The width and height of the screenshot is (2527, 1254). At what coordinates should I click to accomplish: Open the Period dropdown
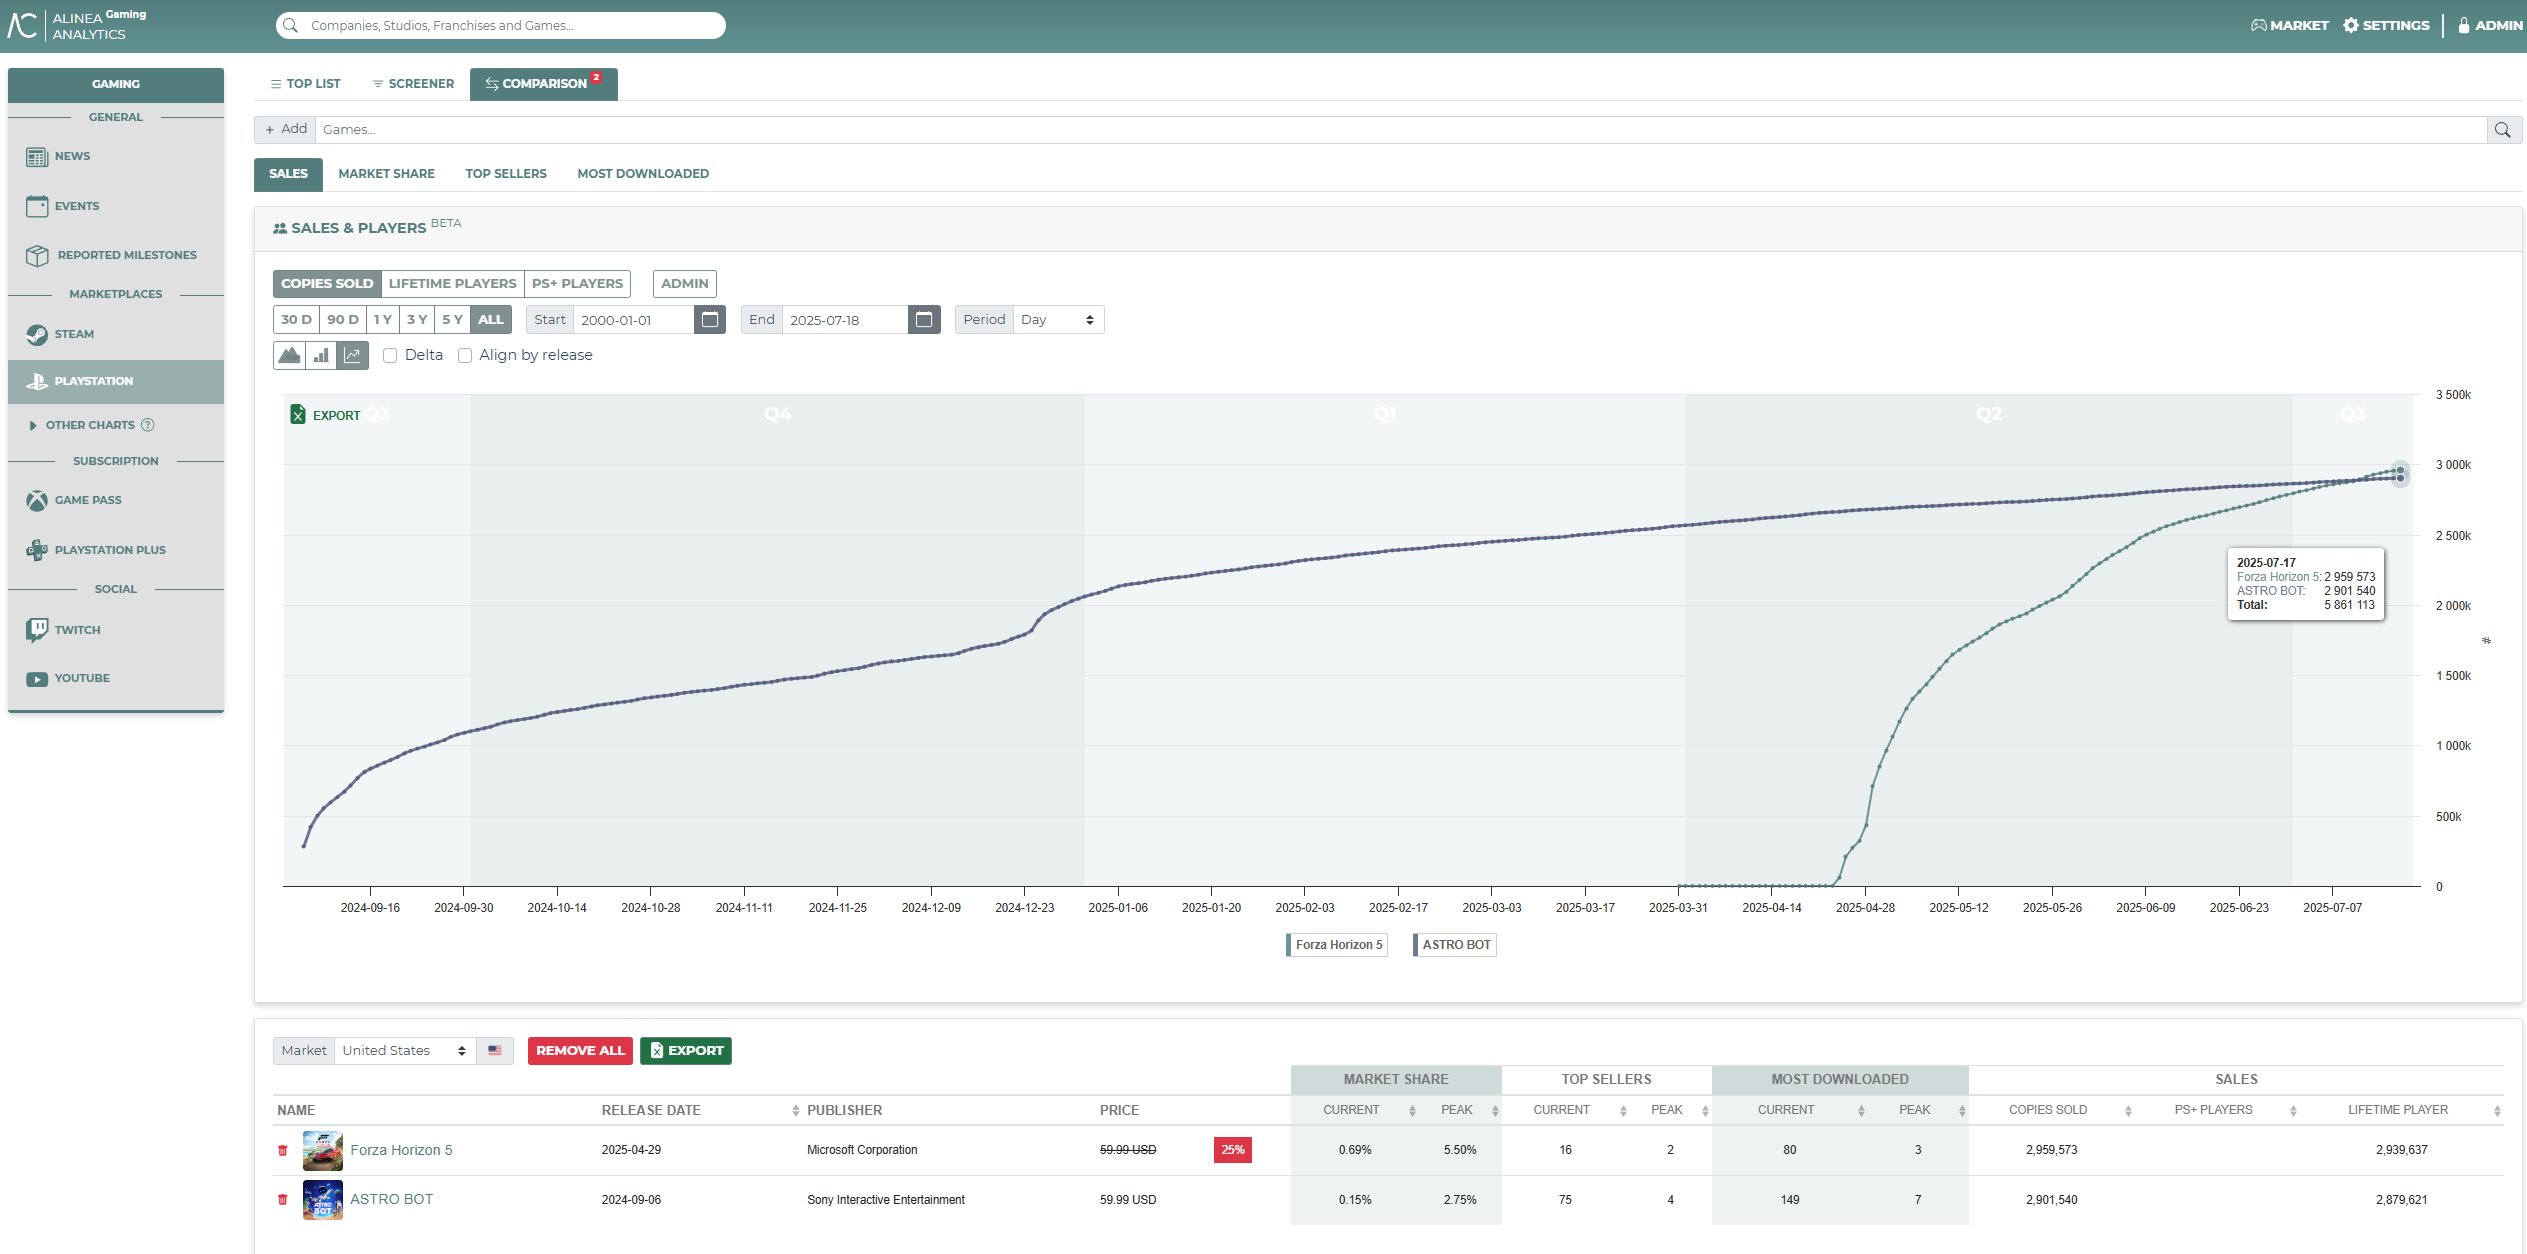pos(1057,320)
